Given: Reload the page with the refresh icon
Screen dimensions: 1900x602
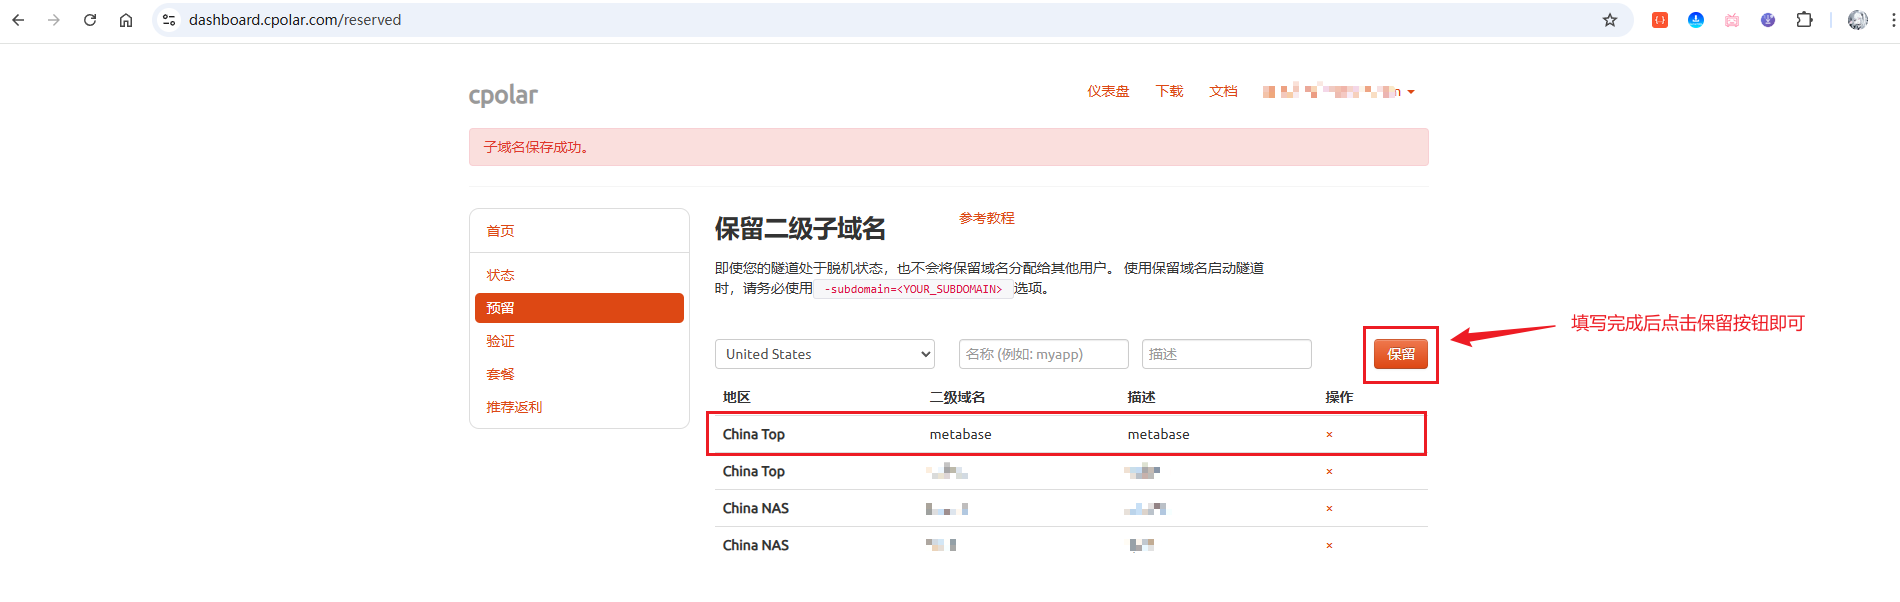Looking at the screenshot, I should pyautogui.click(x=90, y=20).
